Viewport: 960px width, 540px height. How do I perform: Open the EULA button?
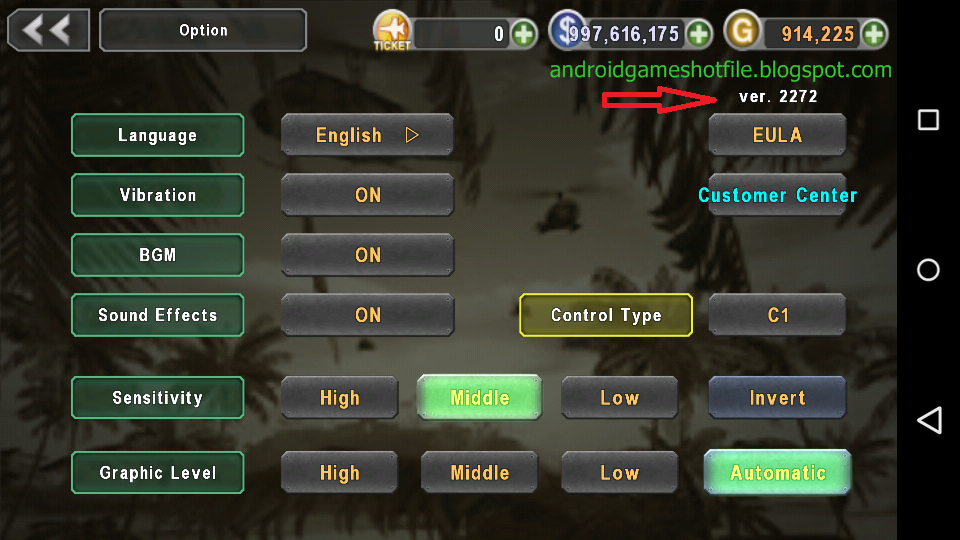click(778, 135)
